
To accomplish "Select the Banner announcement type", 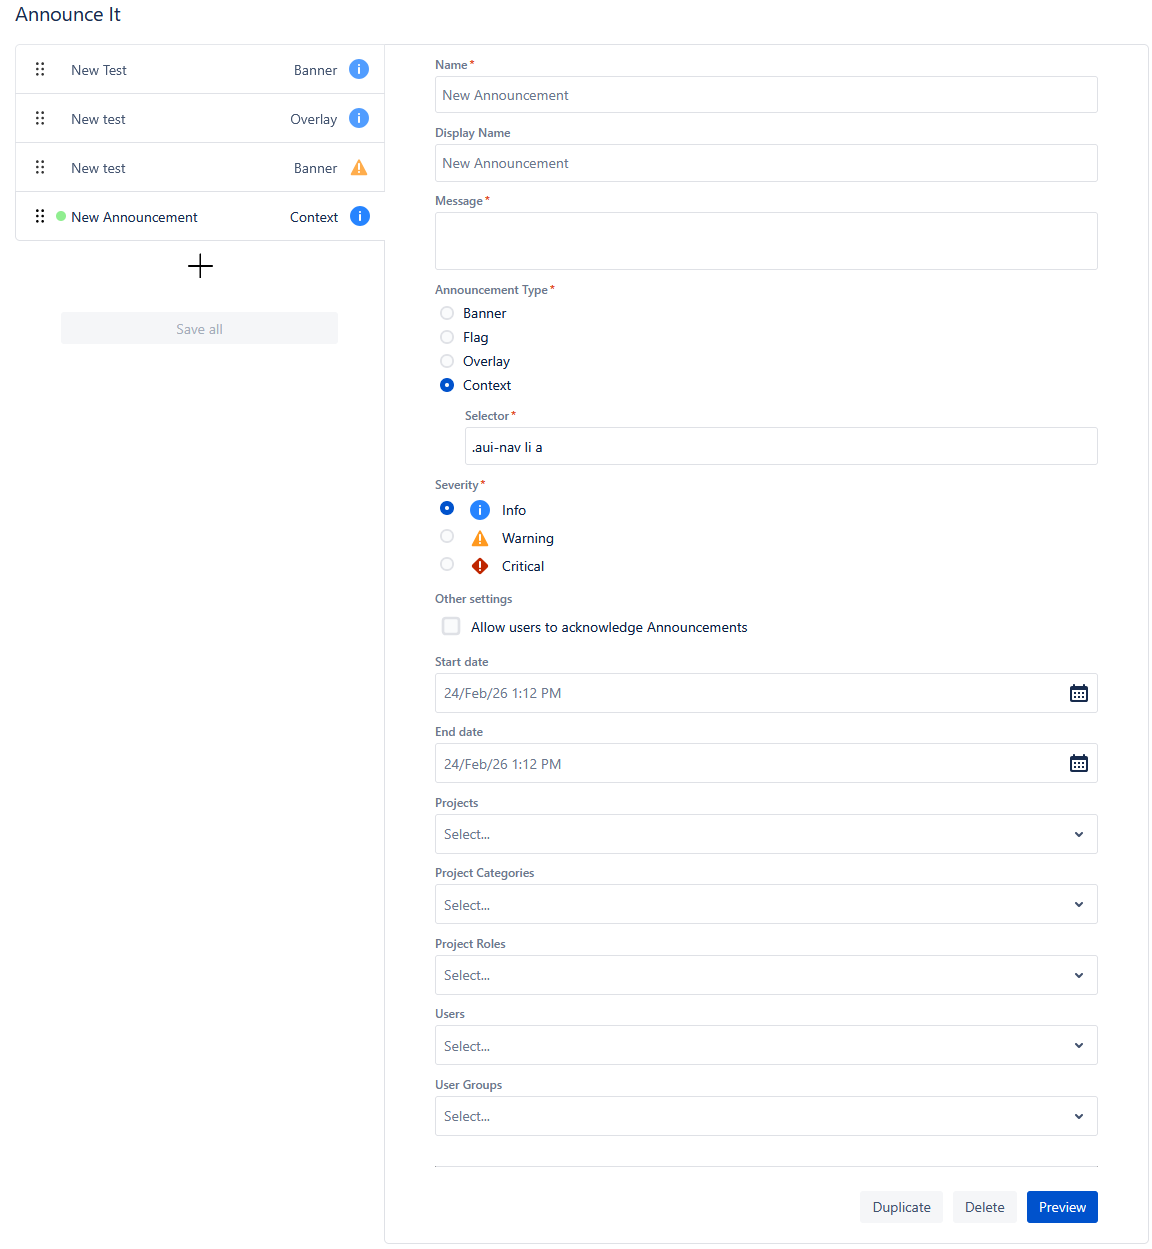I will click(447, 313).
